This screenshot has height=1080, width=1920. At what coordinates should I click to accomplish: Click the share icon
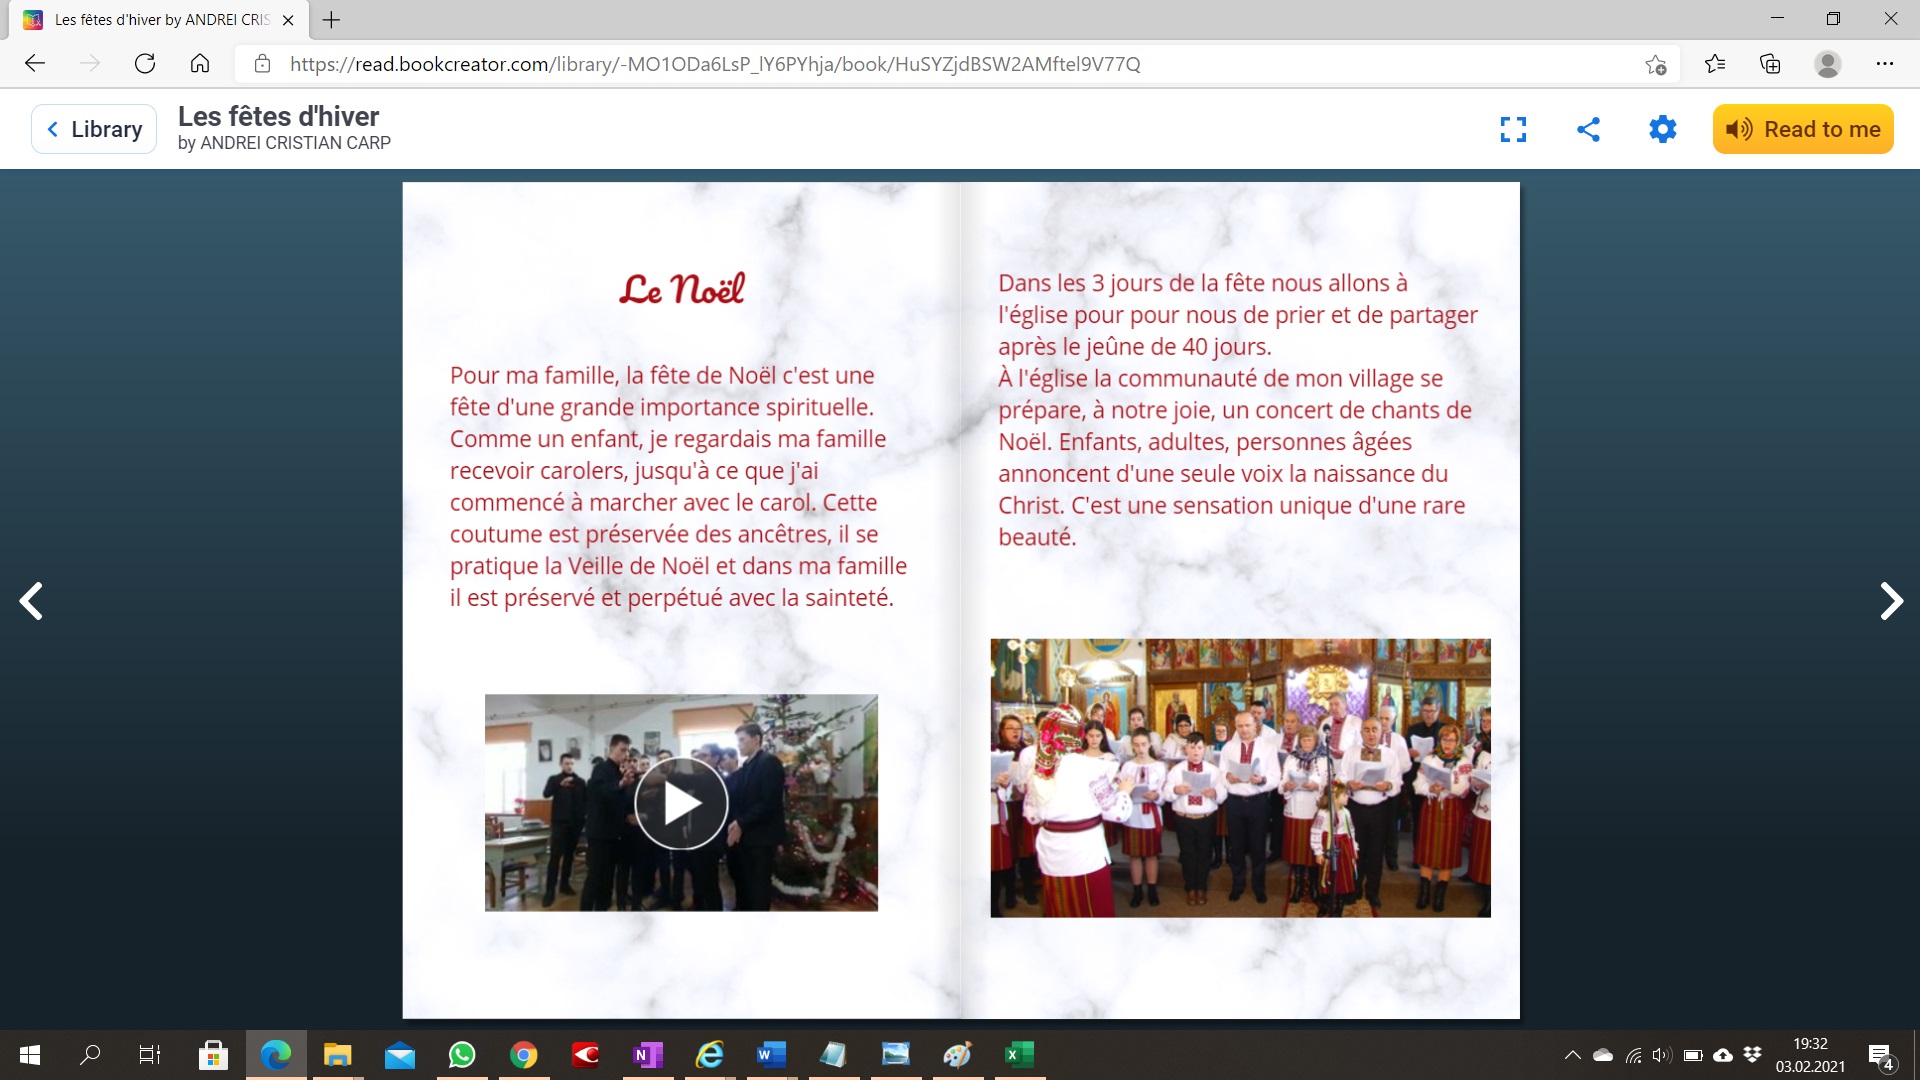[x=1588, y=129]
